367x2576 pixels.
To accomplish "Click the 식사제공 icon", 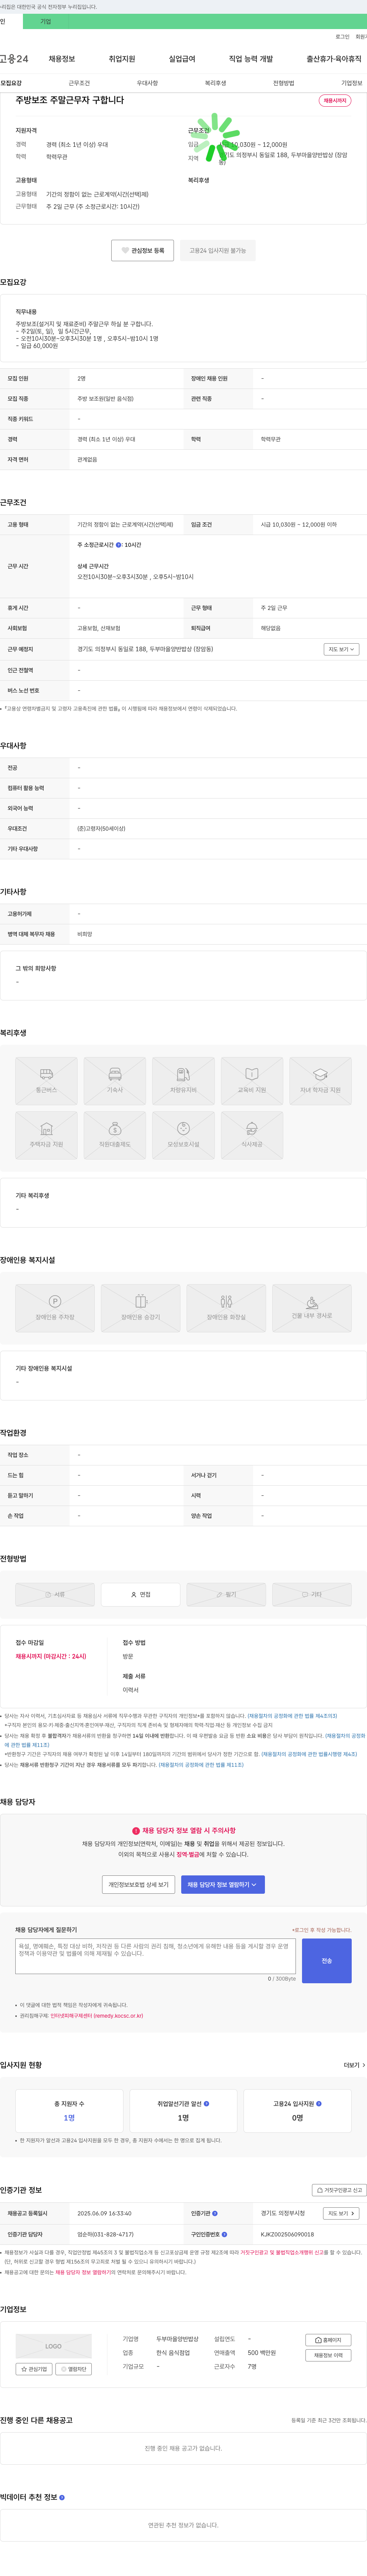I will pyautogui.click(x=252, y=1135).
